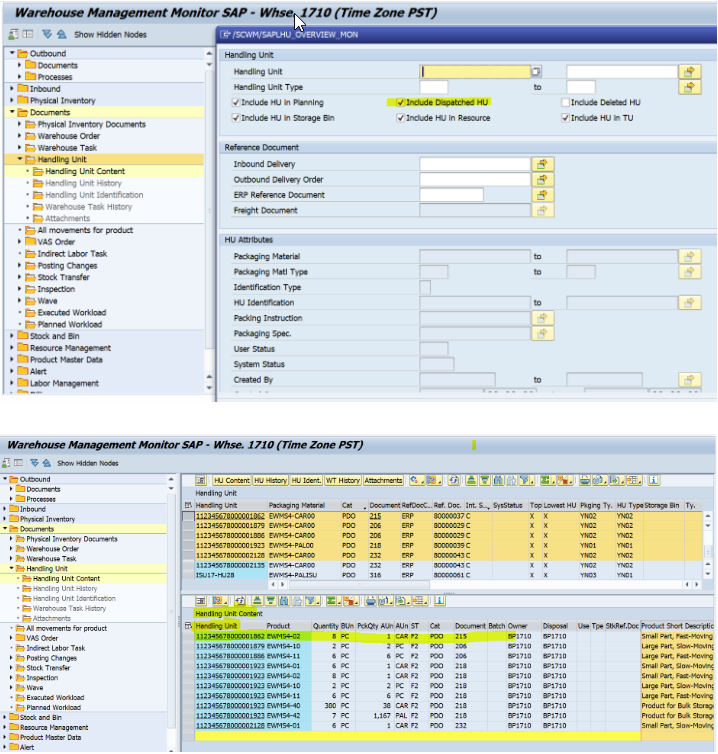Image resolution: width=718 pixels, height=754 pixels.
Task: Click Sort Ascending icon in Handling Unit Content toolbar
Action: click(257, 601)
